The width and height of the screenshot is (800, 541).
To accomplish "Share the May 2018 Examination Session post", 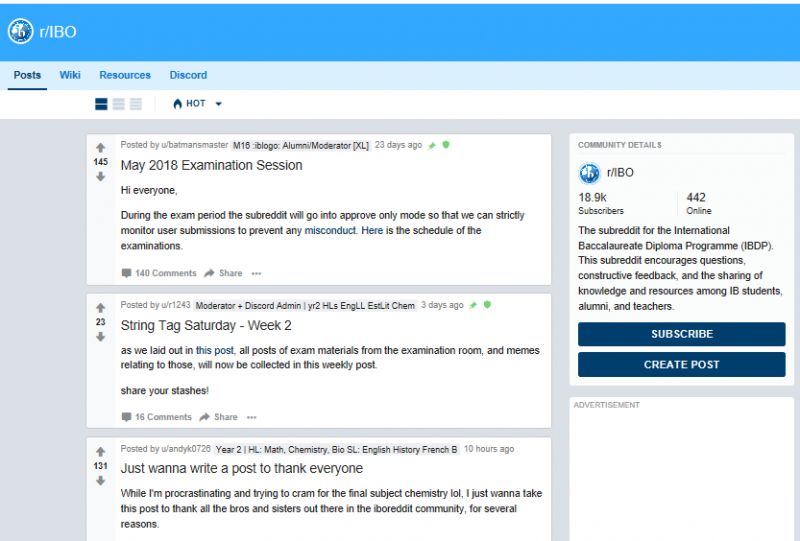I will tap(223, 273).
